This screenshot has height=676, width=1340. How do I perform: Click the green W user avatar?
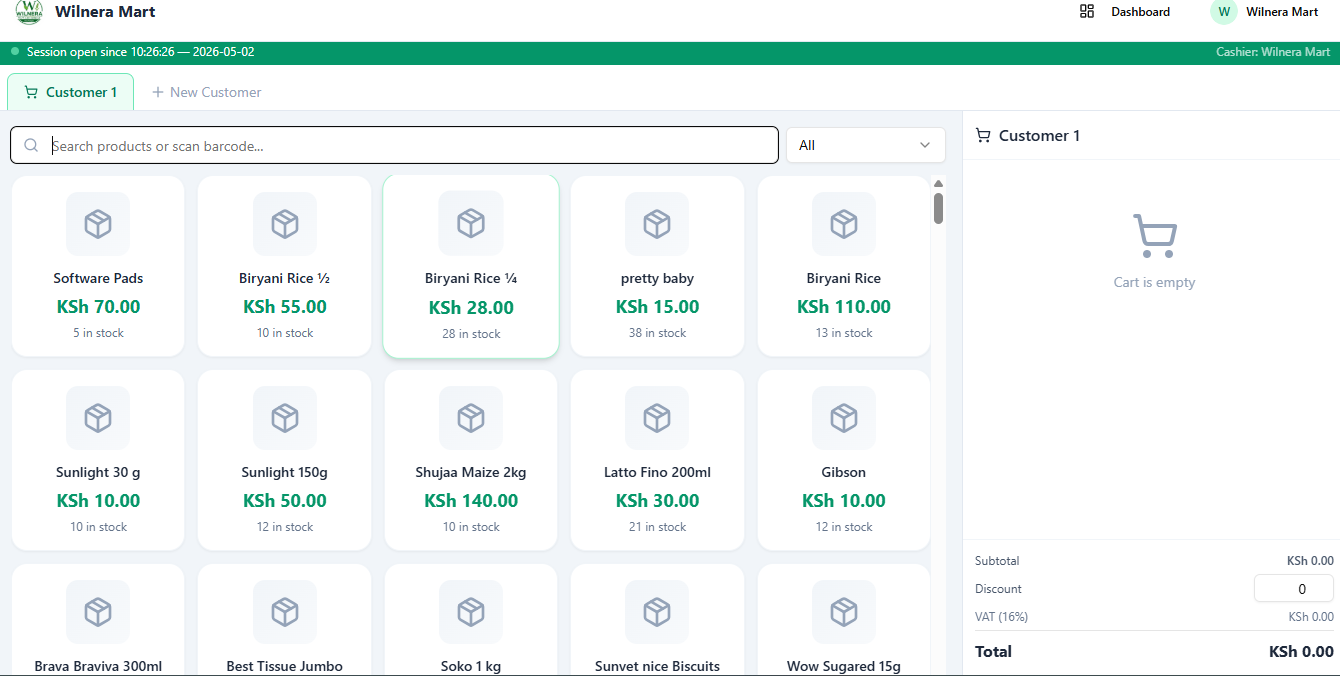(1224, 11)
